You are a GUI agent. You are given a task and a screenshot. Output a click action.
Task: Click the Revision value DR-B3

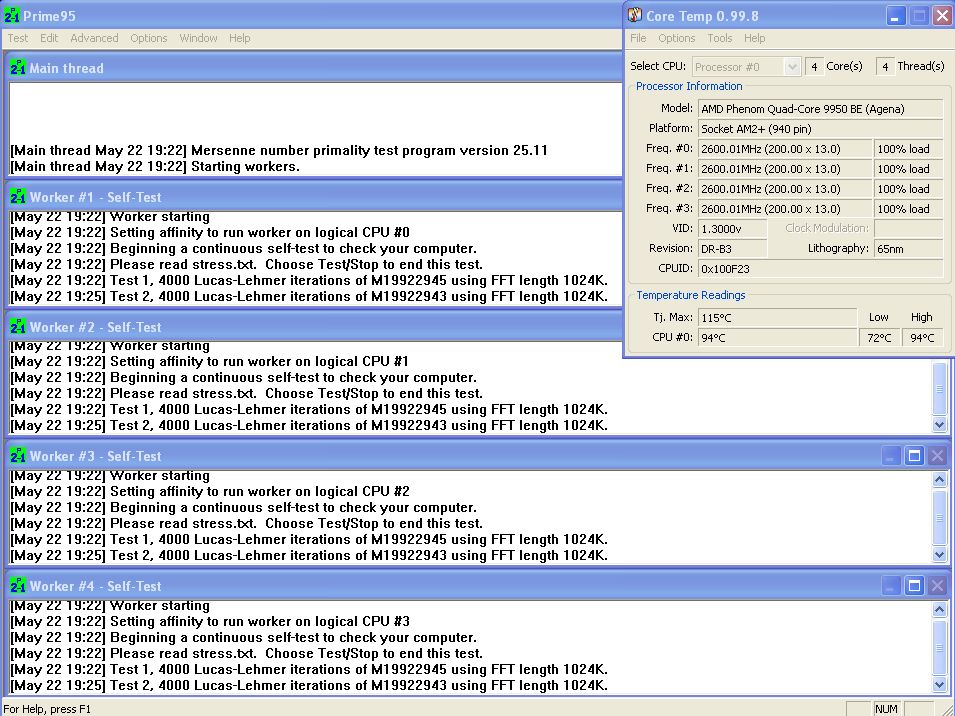[x=733, y=248]
